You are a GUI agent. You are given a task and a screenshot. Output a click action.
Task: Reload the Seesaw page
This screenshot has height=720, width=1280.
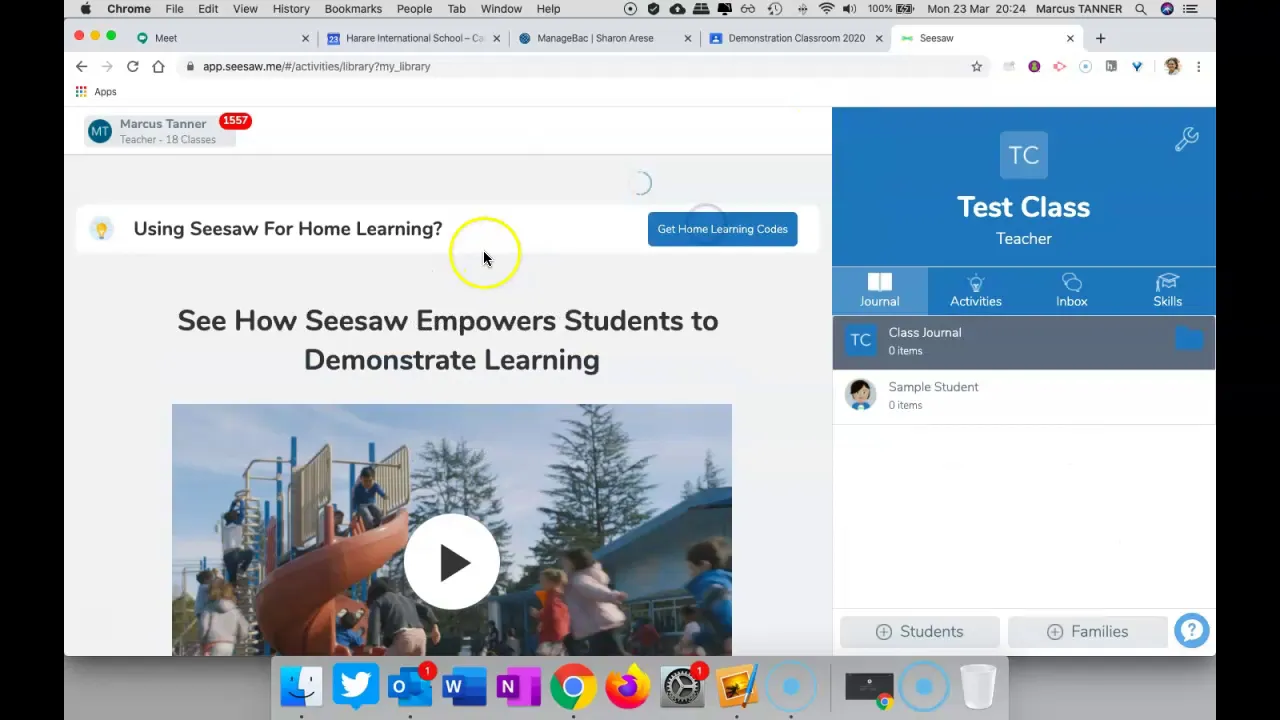(132, 66)
